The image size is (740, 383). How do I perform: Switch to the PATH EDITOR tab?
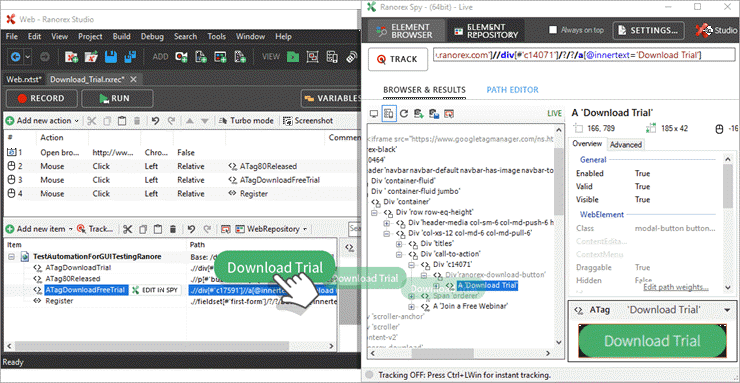tap(512, 90)
